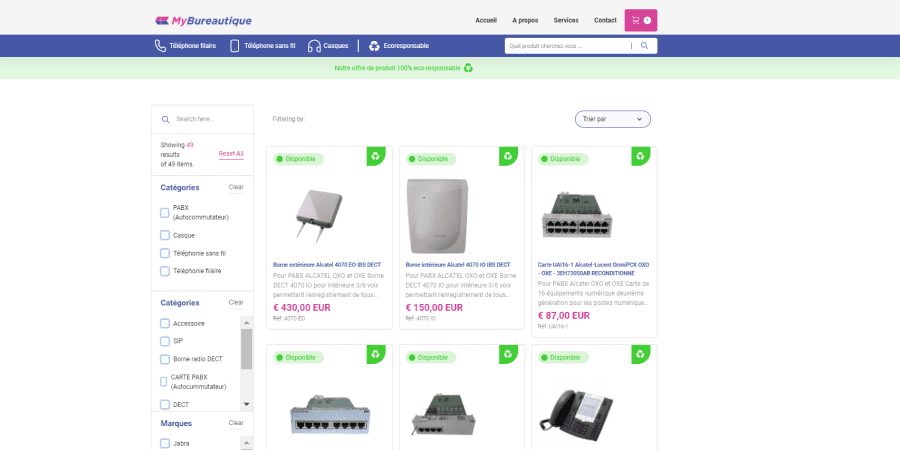Click the subcategory list scrollbar thumb

pos(246,348)
